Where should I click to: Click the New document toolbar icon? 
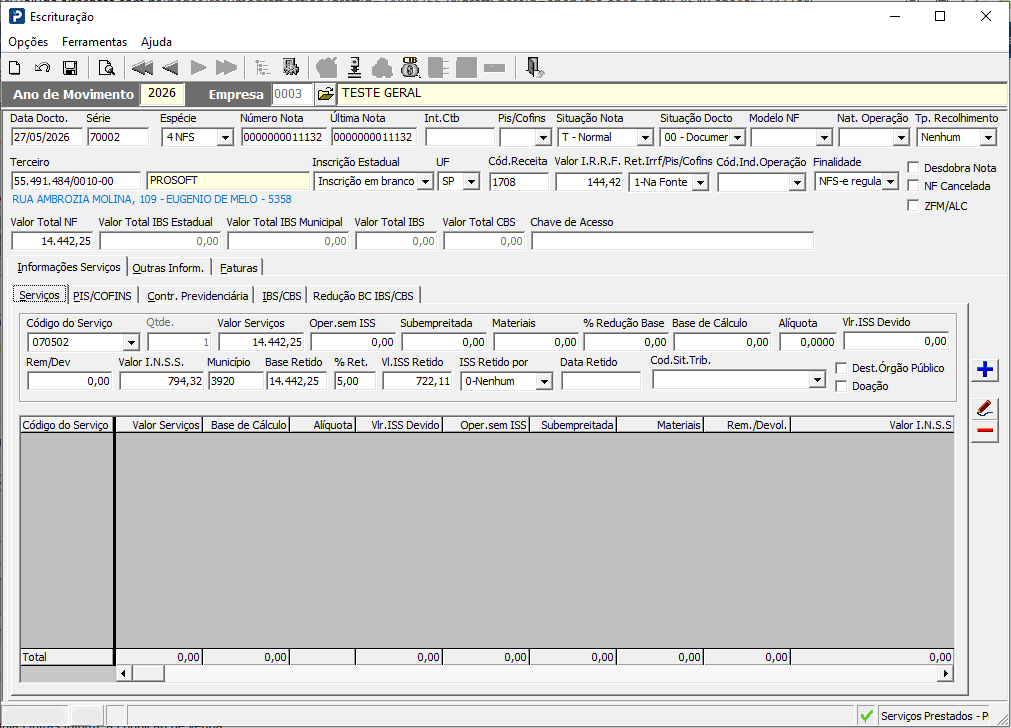(x=15, y=68)
